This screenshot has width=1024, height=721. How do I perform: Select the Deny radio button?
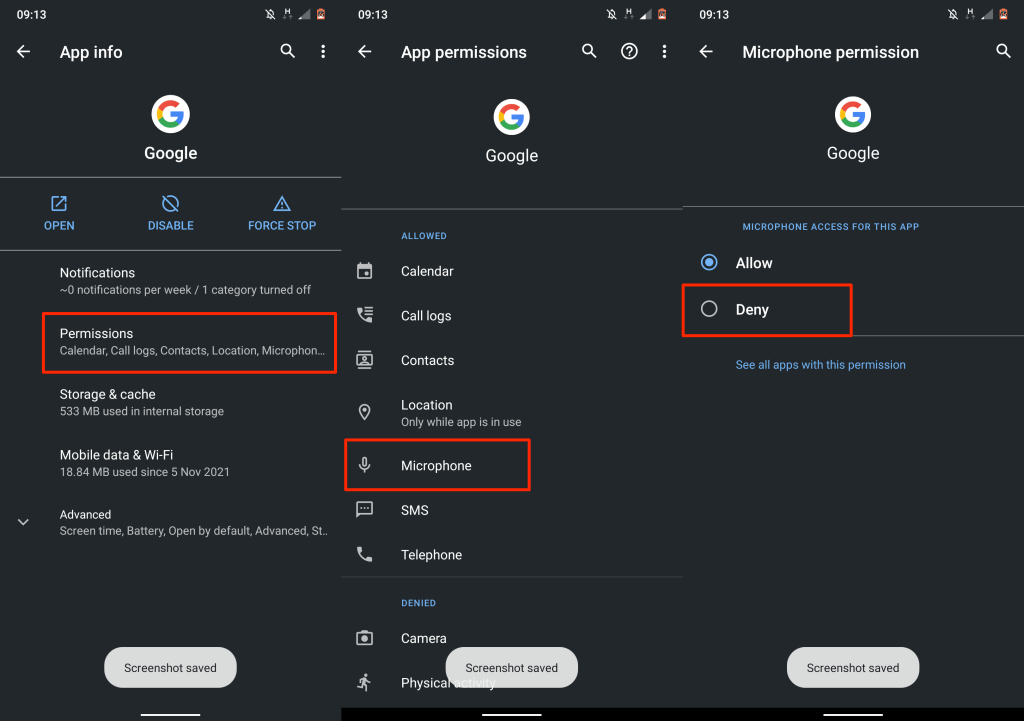click(x=710, y=310)
